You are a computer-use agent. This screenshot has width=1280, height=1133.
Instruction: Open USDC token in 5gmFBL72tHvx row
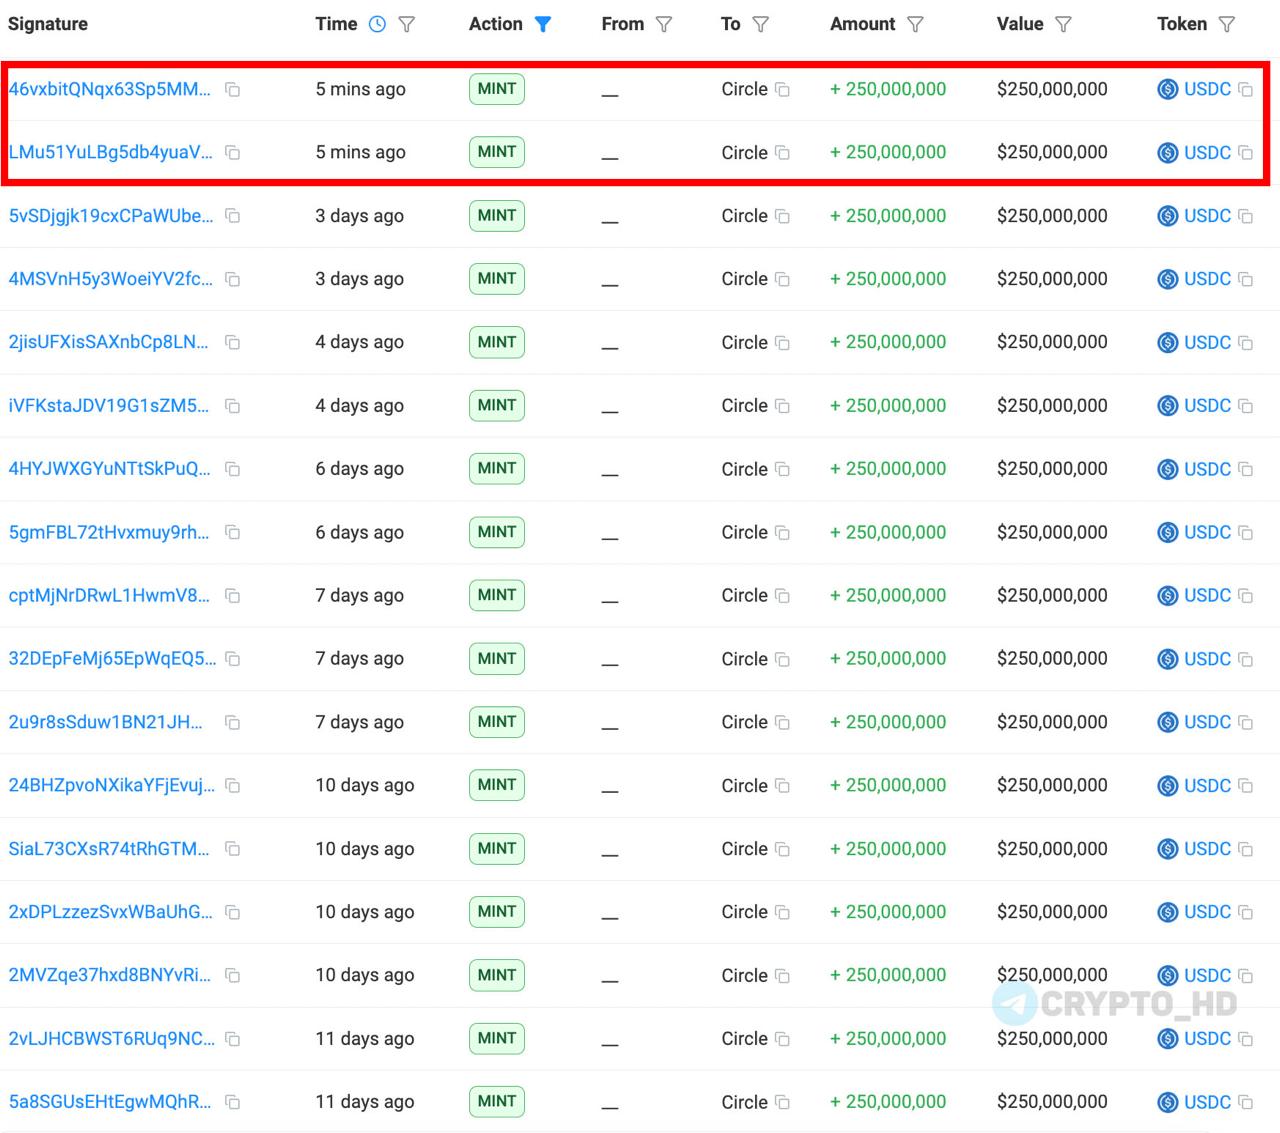click(1207, 532)
